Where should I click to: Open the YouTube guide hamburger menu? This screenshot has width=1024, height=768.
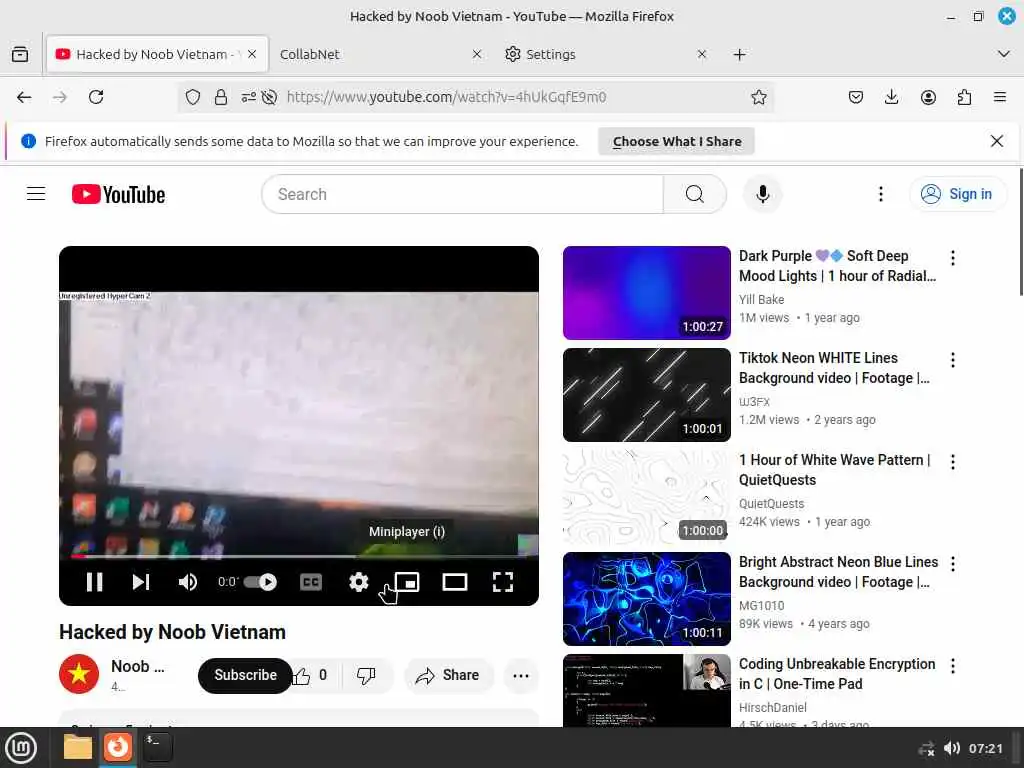tap(36, 194)
